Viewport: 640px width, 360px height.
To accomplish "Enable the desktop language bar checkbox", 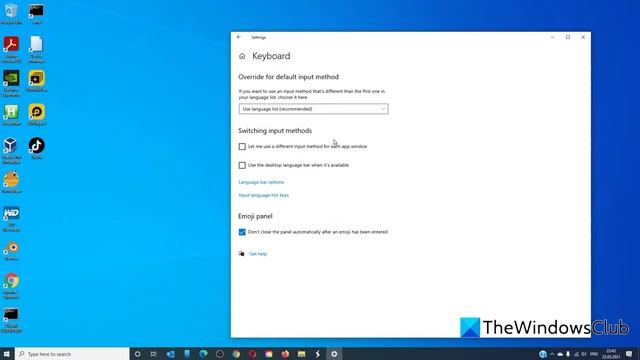I will coord(242,165).
